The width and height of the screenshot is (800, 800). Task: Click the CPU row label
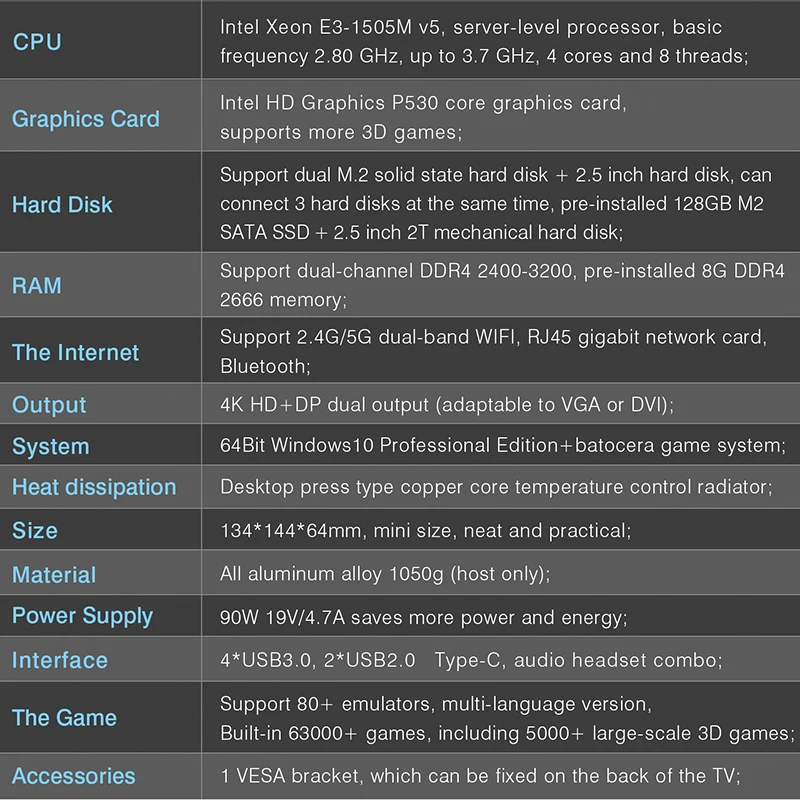click(37, 42)
